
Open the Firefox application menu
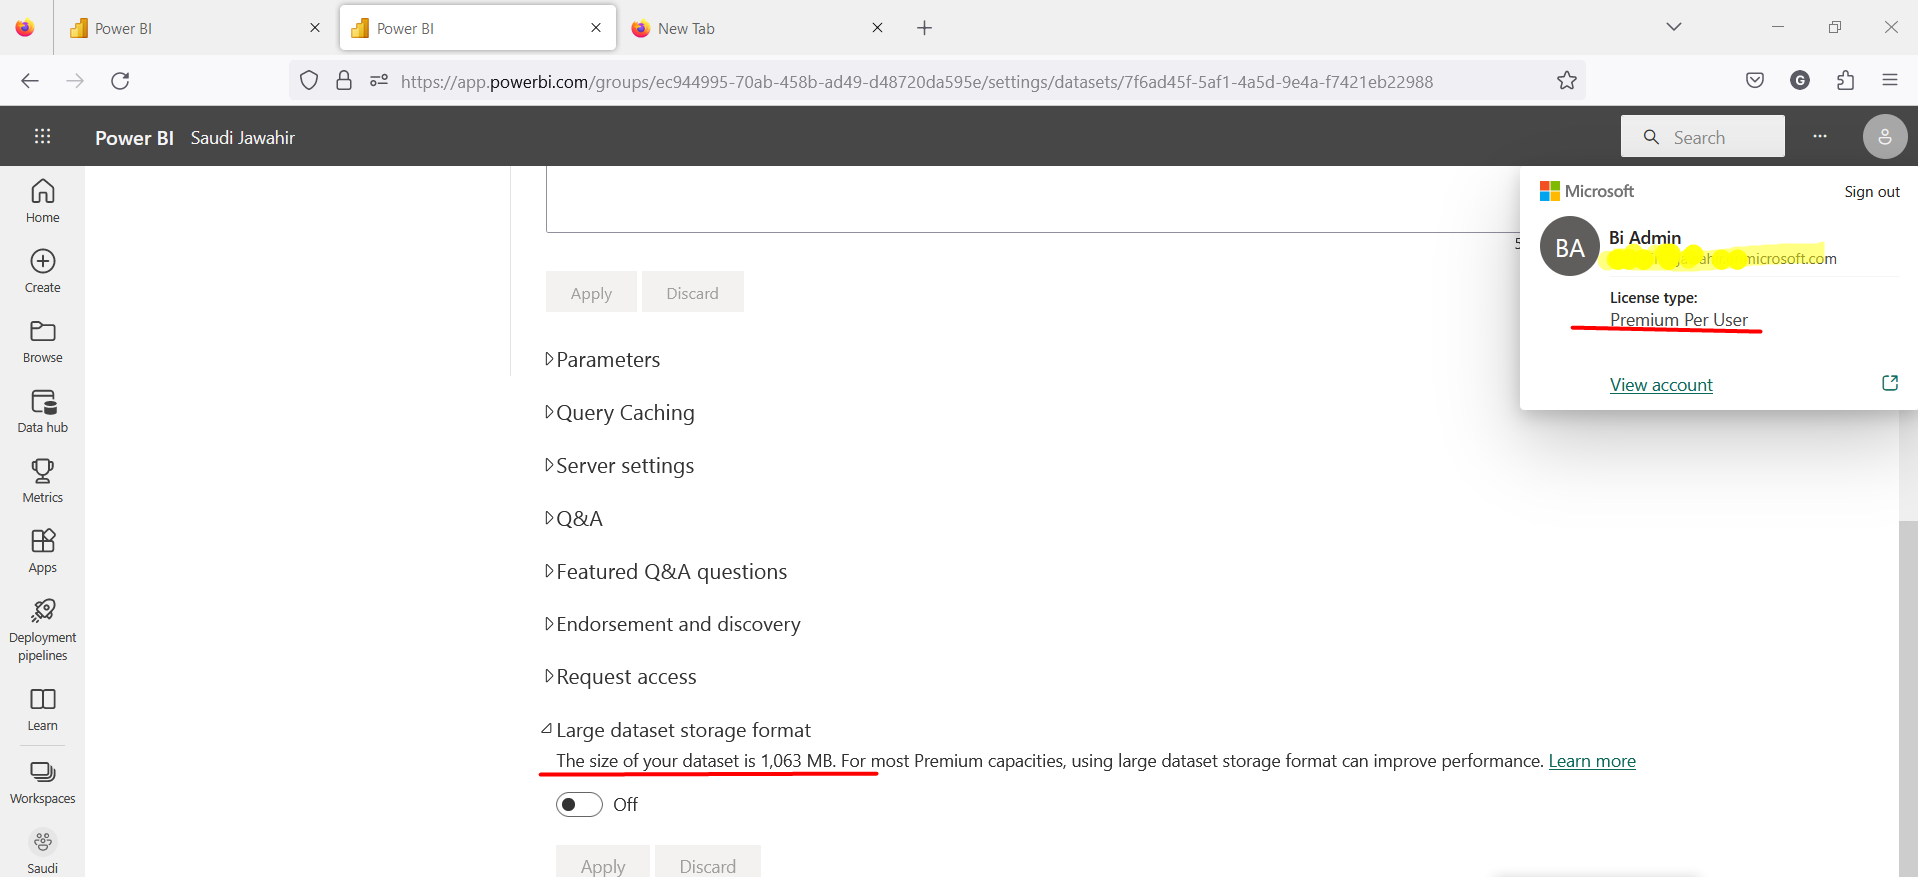click(1889, 81)
